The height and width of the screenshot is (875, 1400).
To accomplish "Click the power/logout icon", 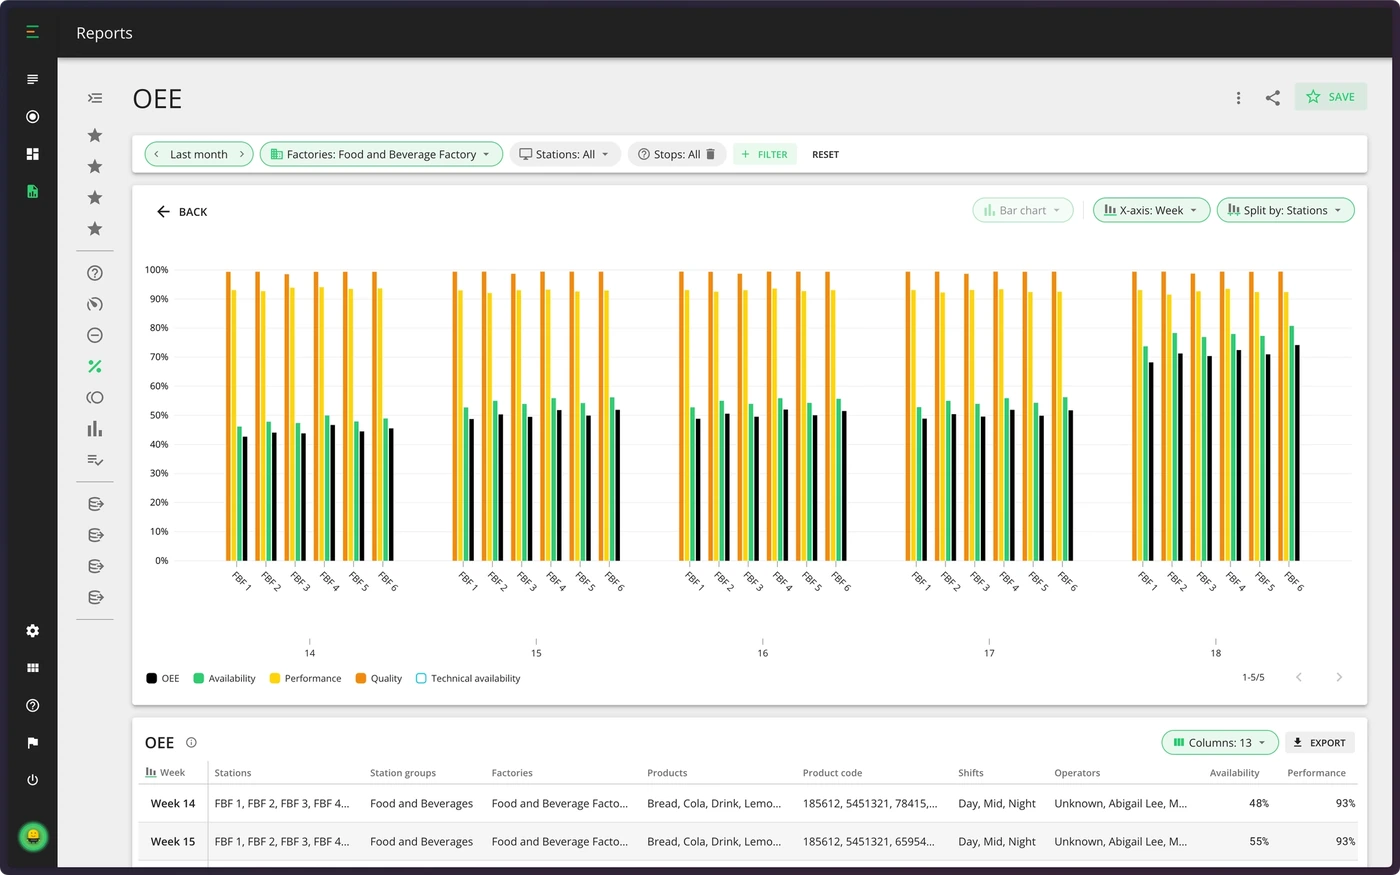I will (x=32, y=780).
